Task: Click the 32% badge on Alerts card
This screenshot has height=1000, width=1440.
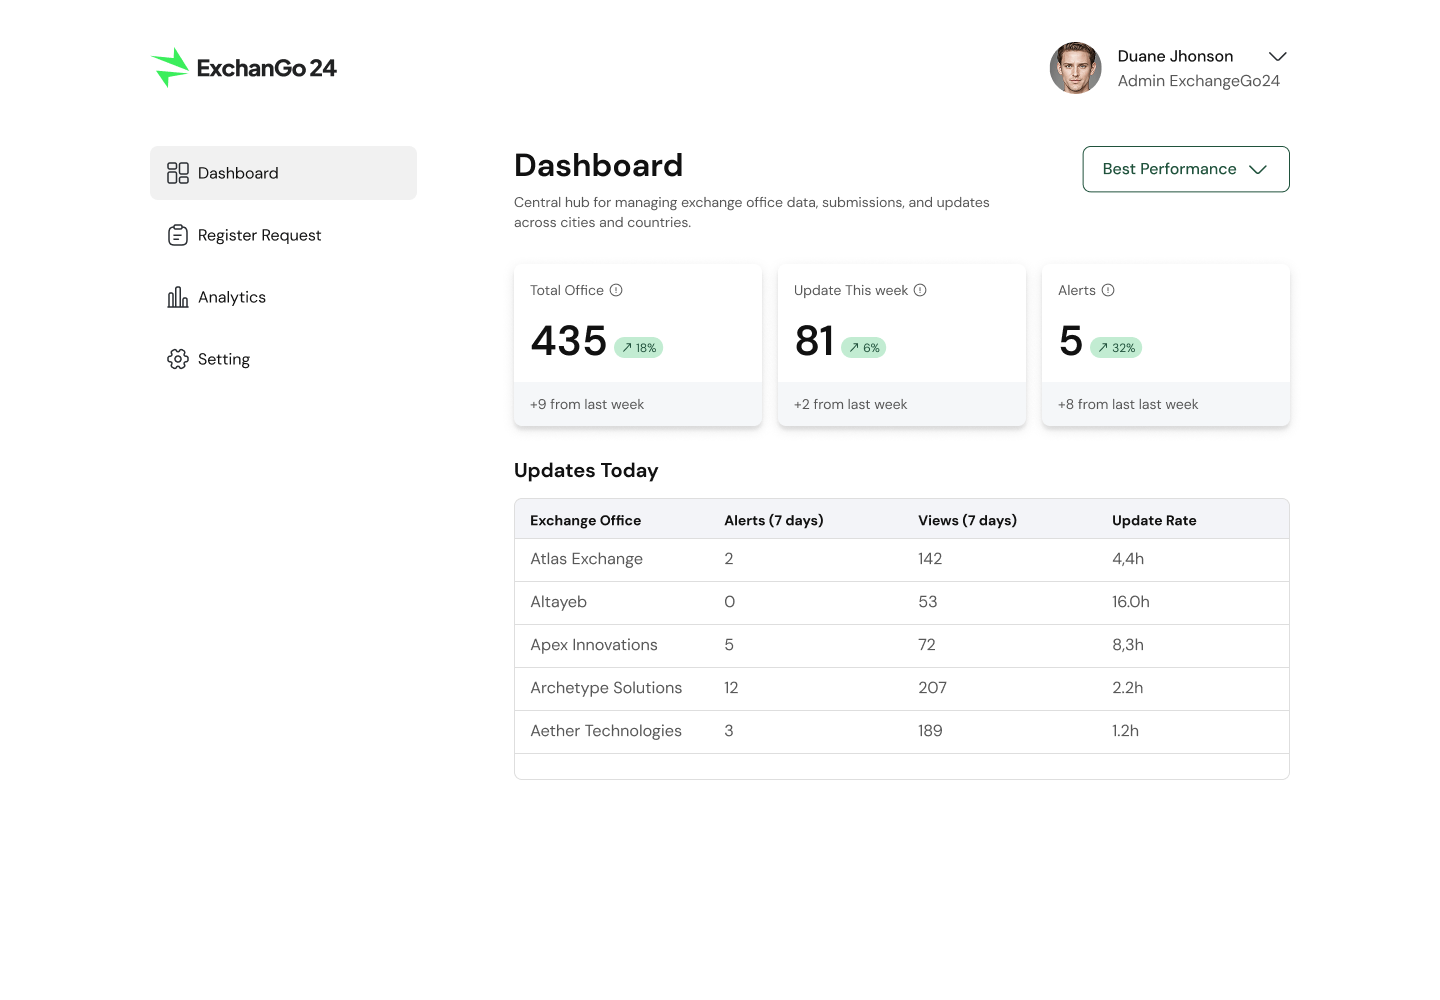Action: point(1116,348)
